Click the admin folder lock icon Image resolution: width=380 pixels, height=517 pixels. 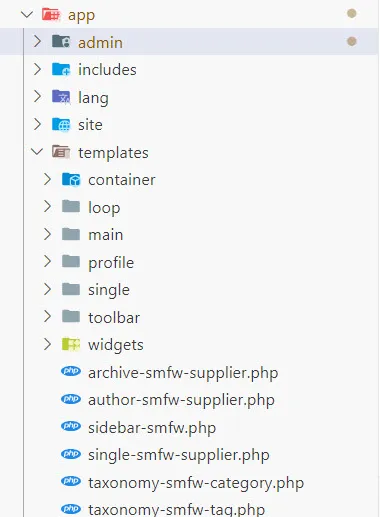pyautogui.click(x=61, y=41)
